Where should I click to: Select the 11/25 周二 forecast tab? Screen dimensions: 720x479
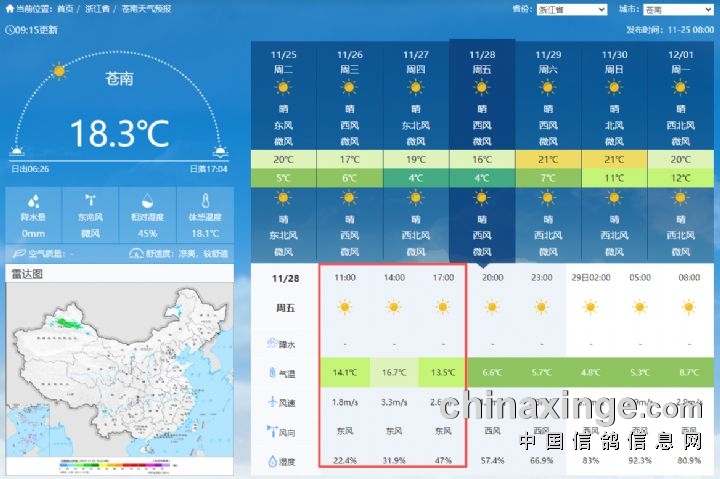(x=283, y=61)
